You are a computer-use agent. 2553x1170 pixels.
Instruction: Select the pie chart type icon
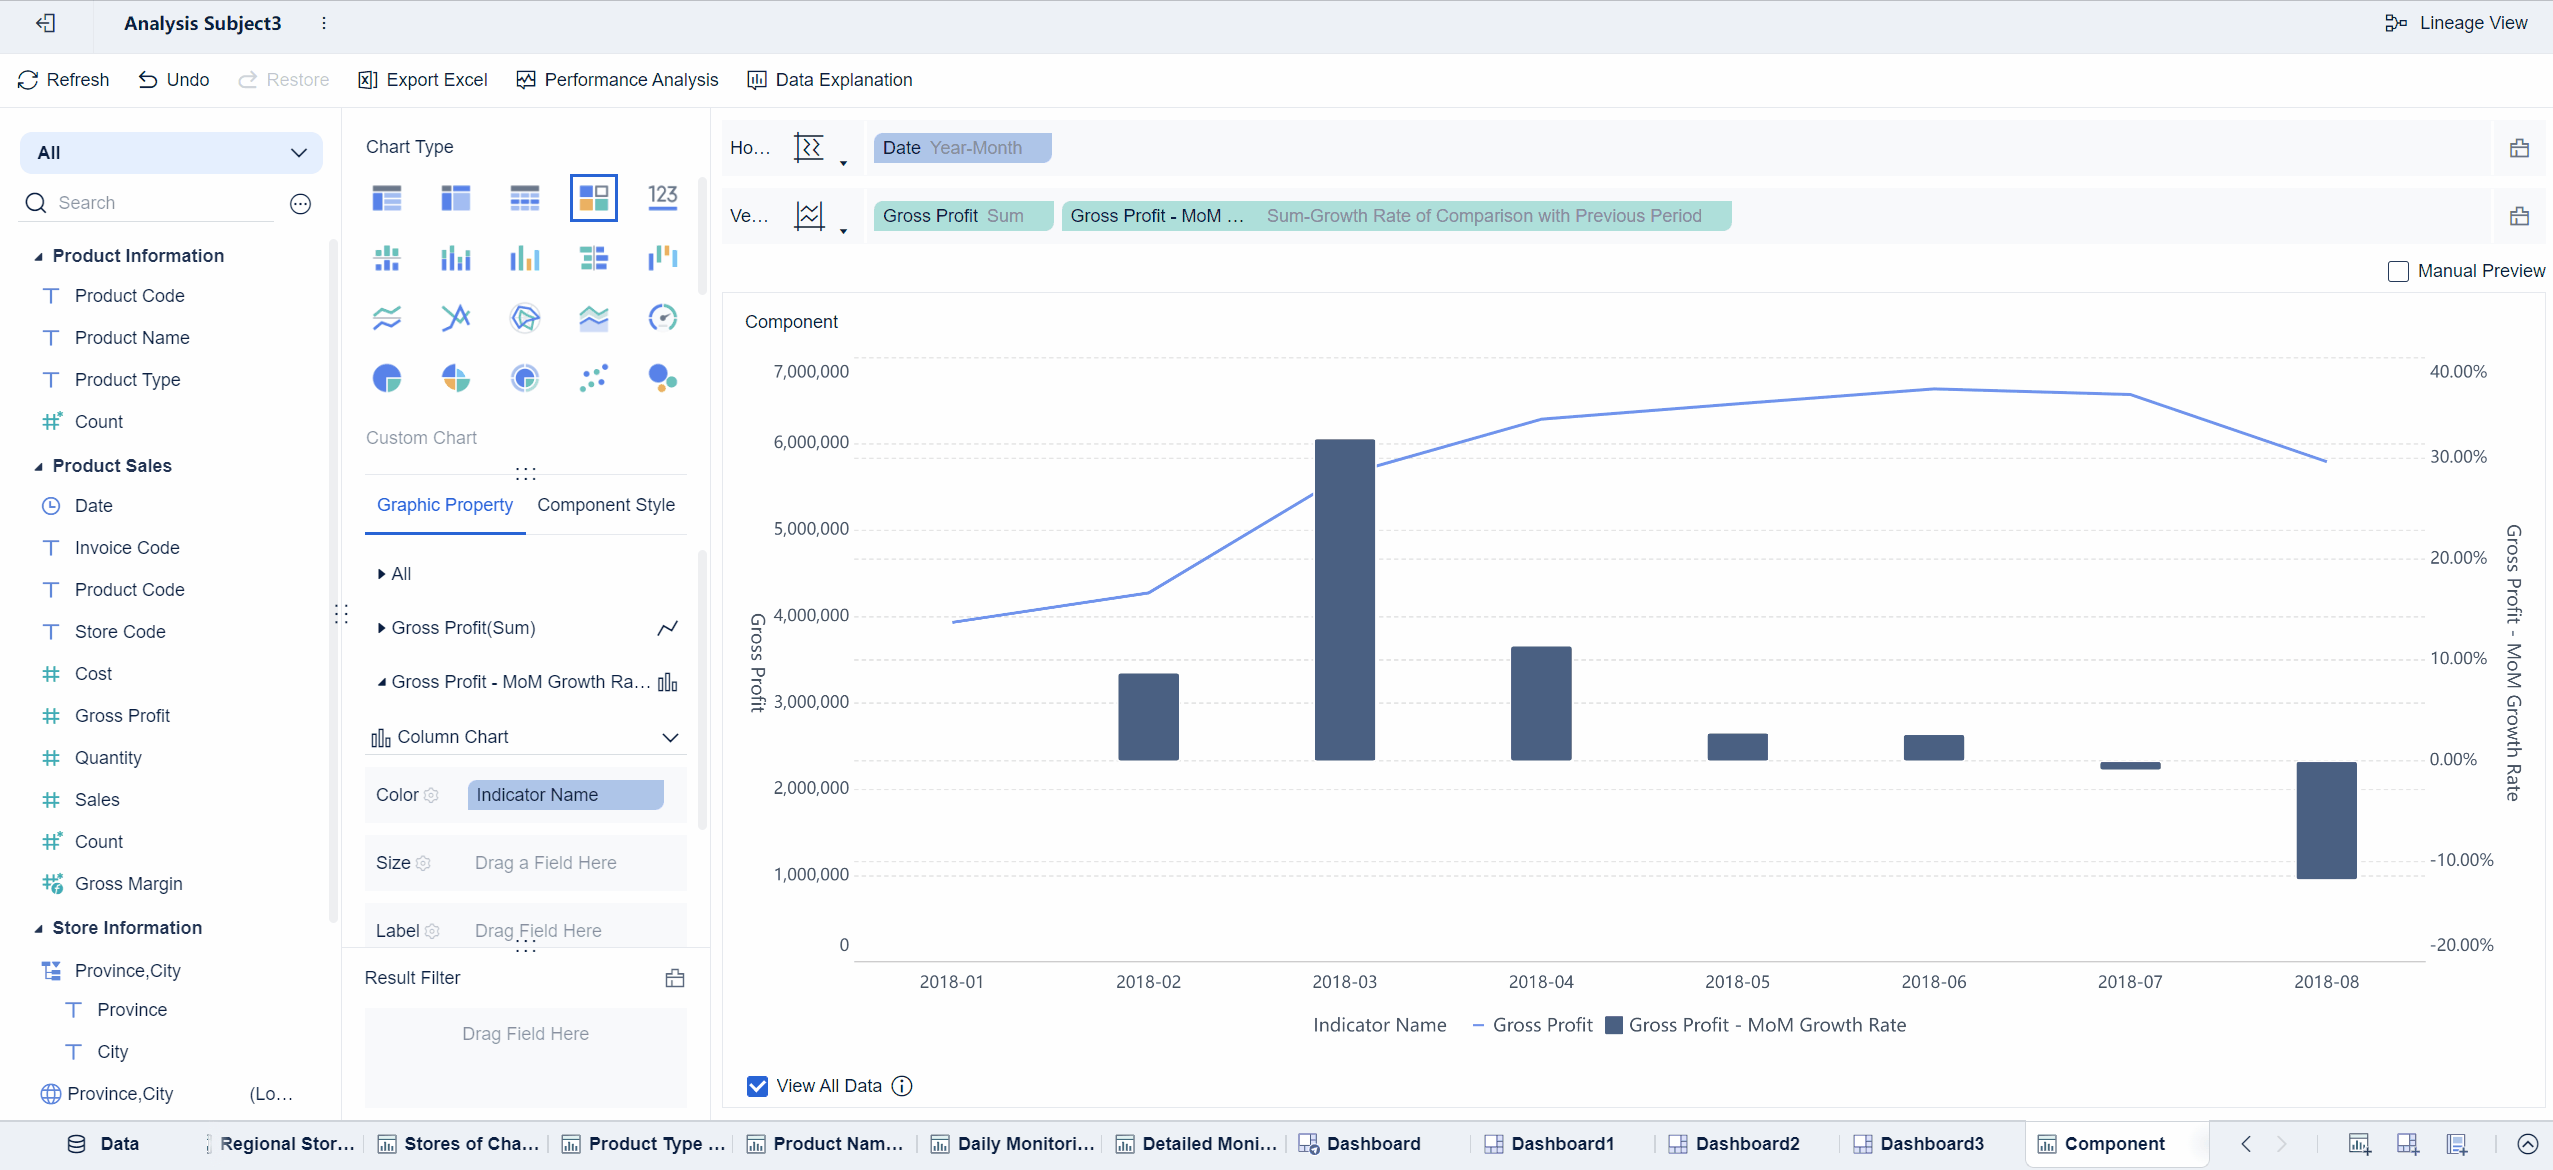pyautogui.click(x=387, y=378)
